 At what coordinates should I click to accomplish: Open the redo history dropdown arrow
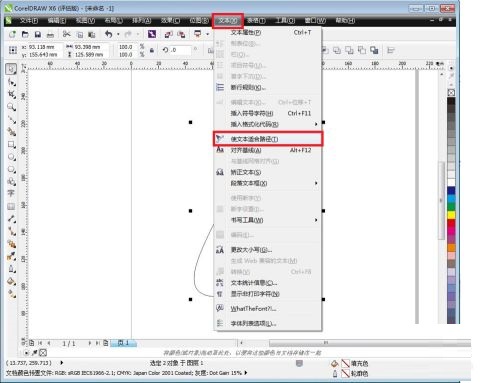pyautogui.click(x=137, y=34)
